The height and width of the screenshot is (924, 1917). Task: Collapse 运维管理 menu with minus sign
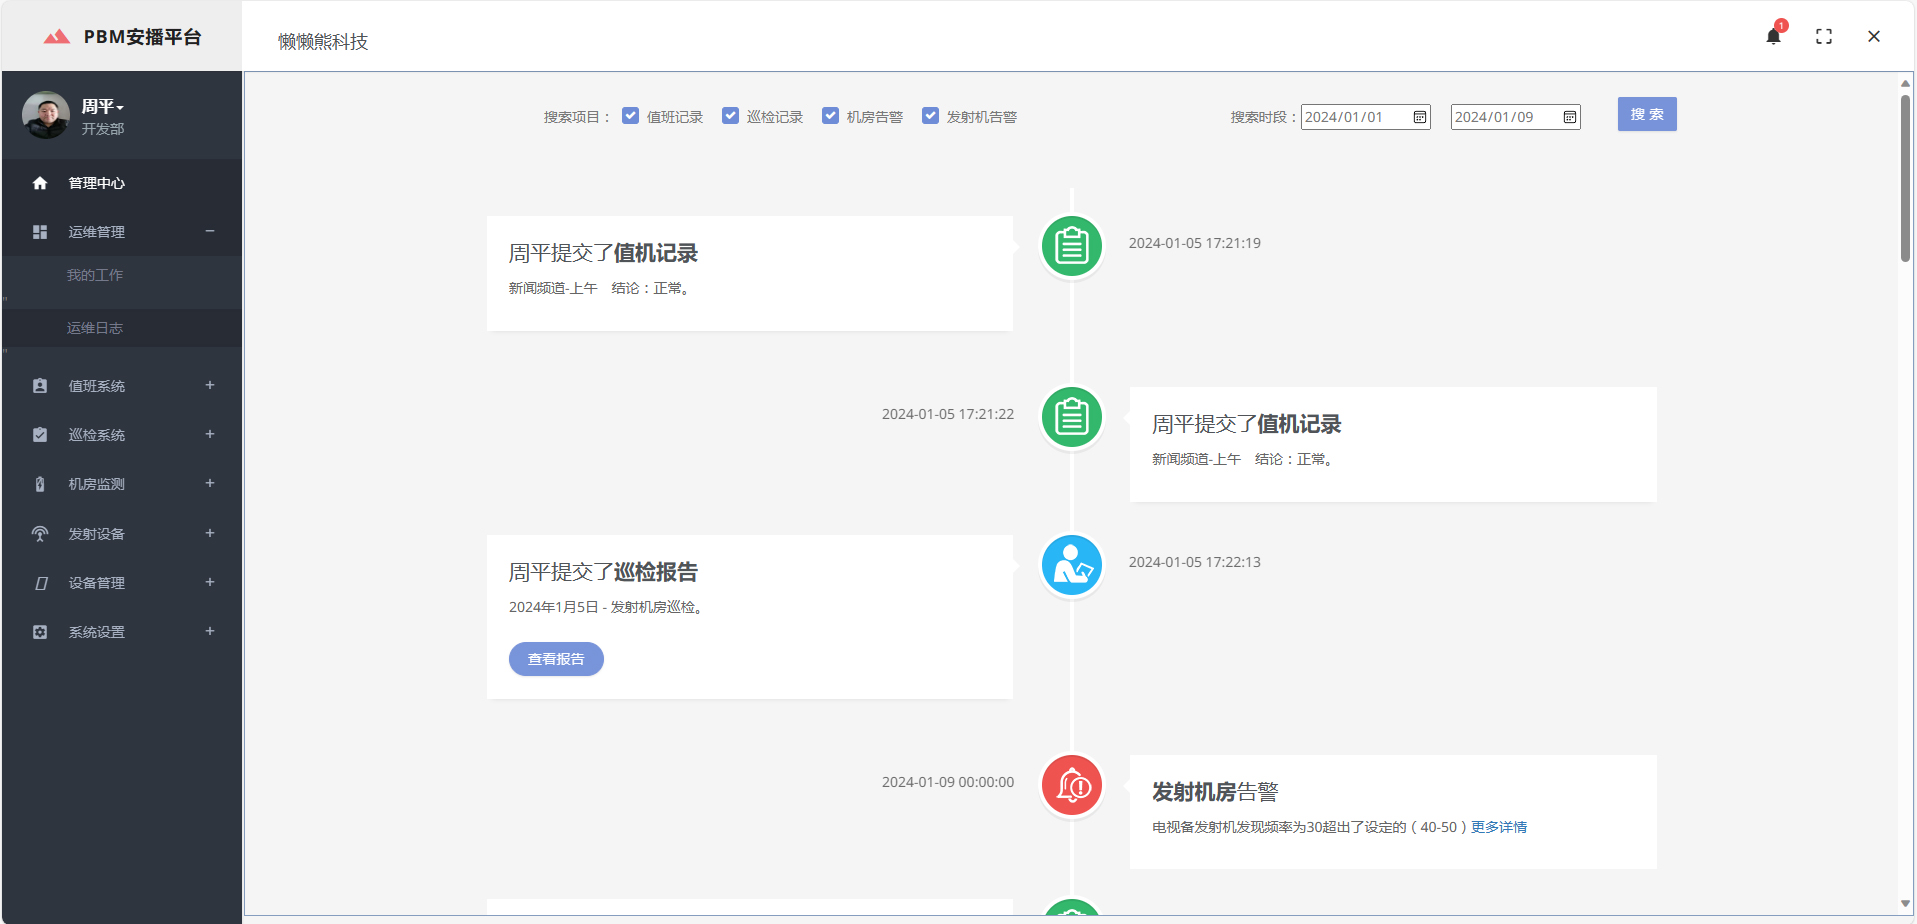point(210,231)
